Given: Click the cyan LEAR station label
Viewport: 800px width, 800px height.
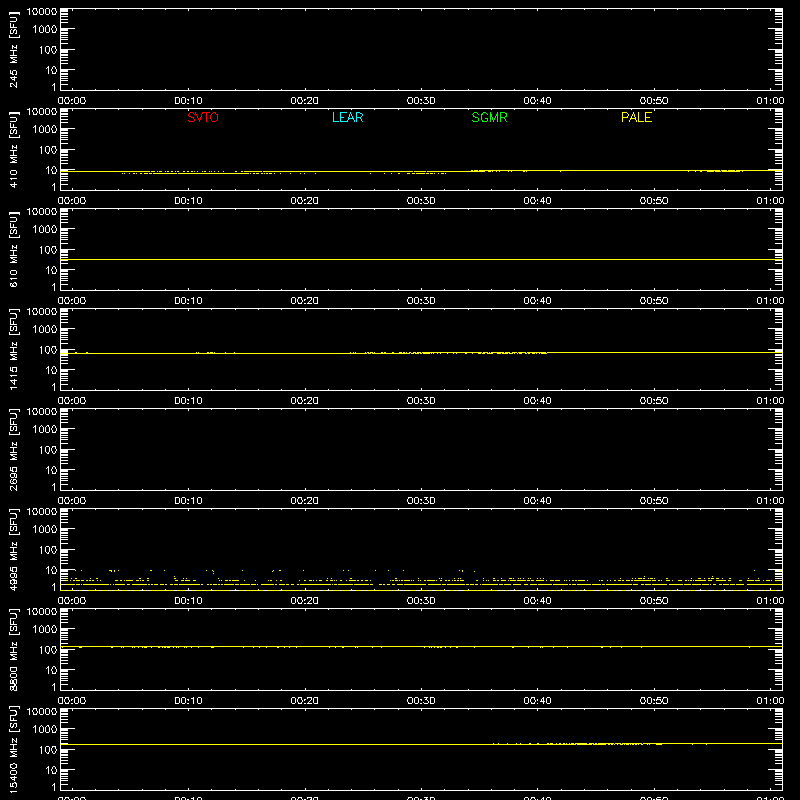Looking at the screenshot, I should 347,117.
